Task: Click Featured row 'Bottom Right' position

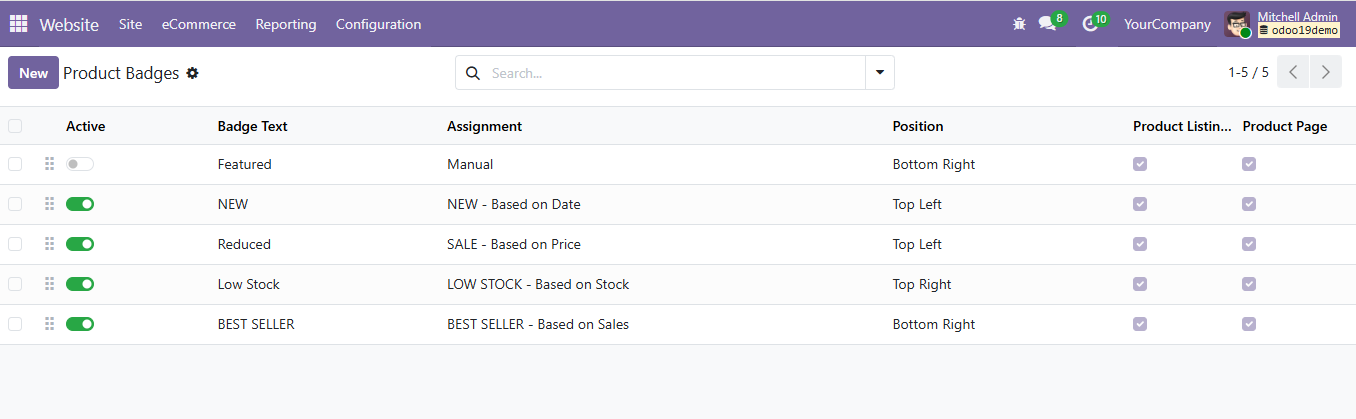Action: coord(934,164)
